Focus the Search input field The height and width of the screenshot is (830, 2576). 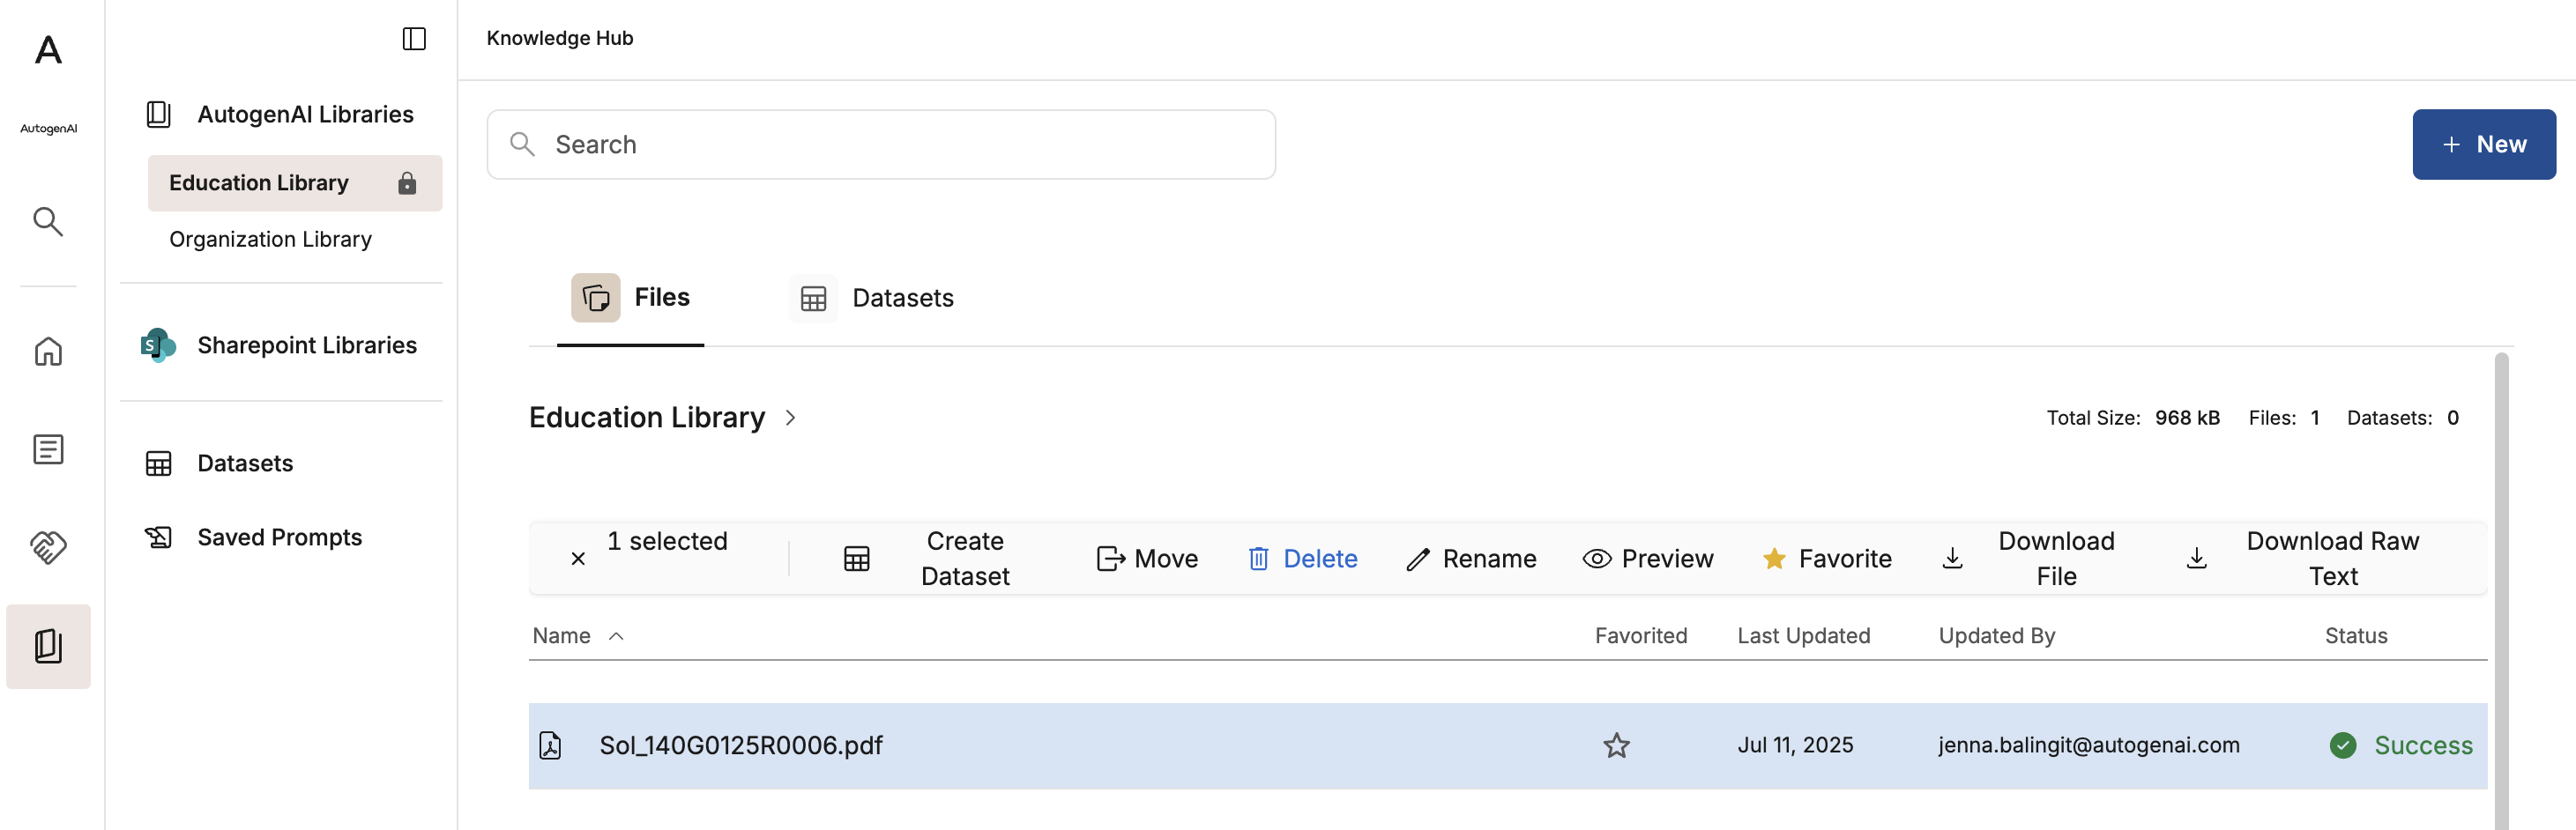(x=881, y=144)
